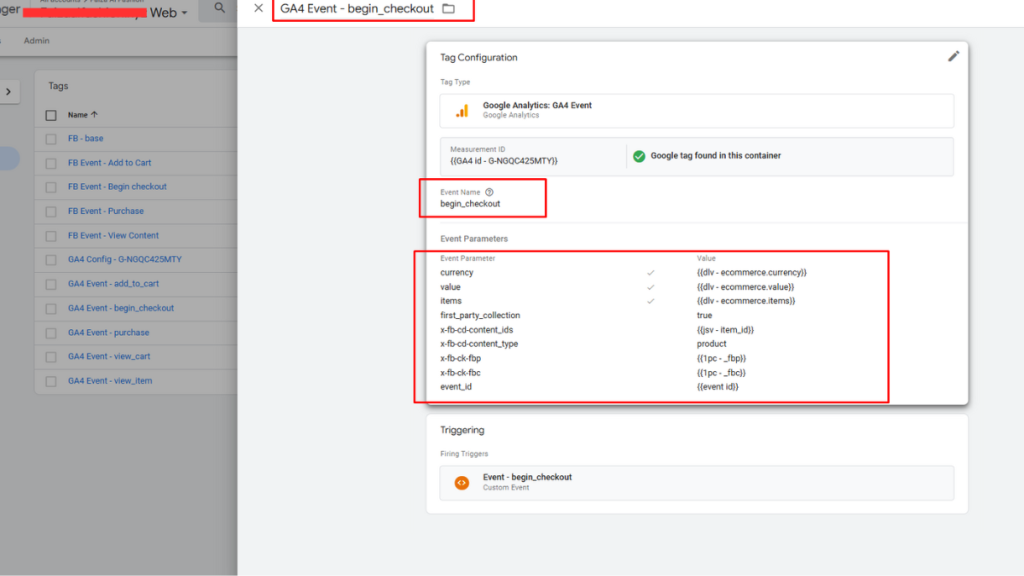The height and width of the screenshot is (576, 1024).
Task: Open the GA4 Event - view_item tag
Action: (110, 381)
